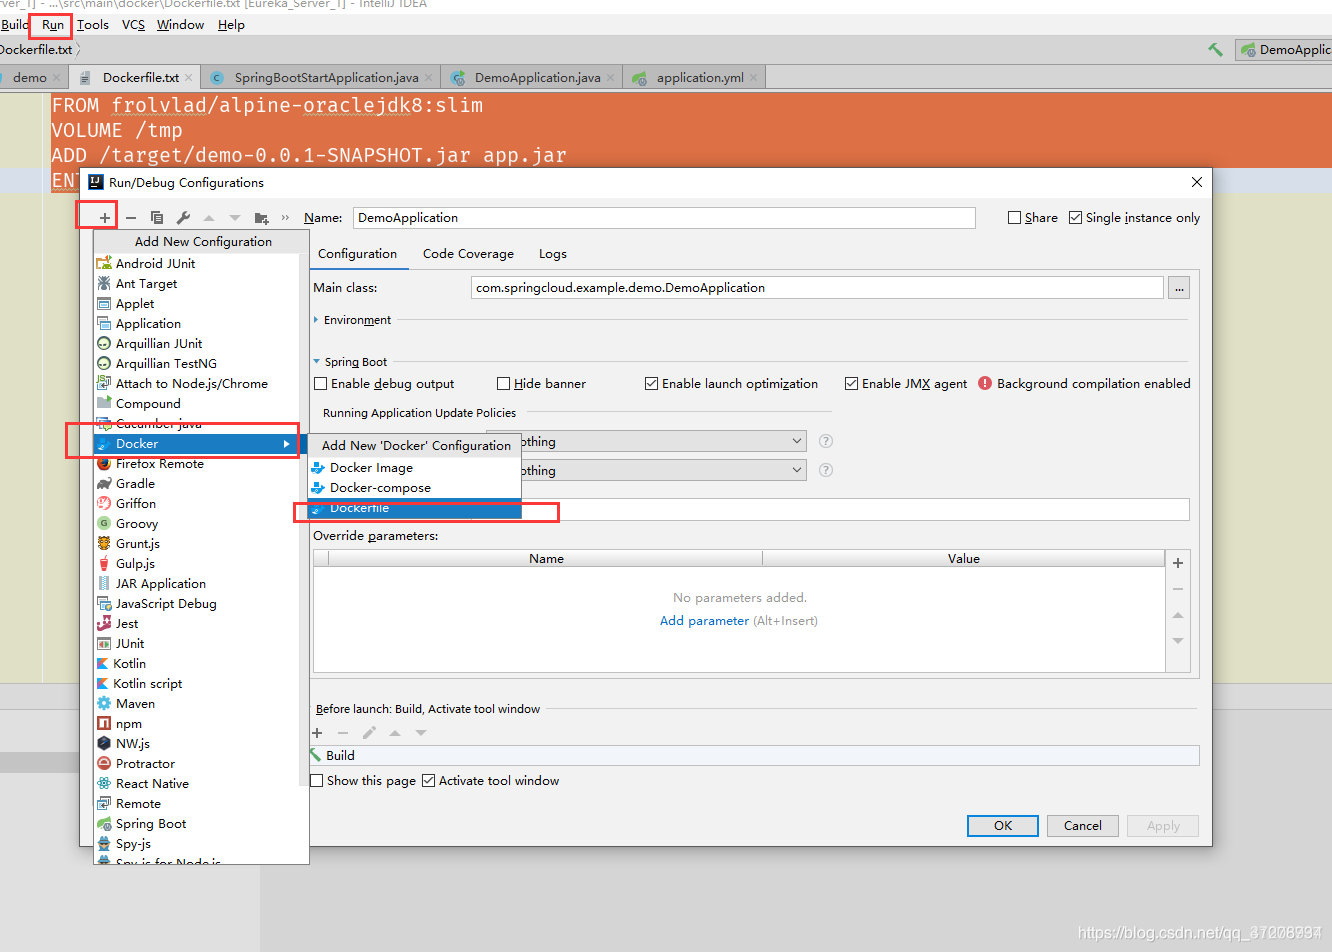
Task: Open the second update policy dropdown
Action: (x=646, y=470)
